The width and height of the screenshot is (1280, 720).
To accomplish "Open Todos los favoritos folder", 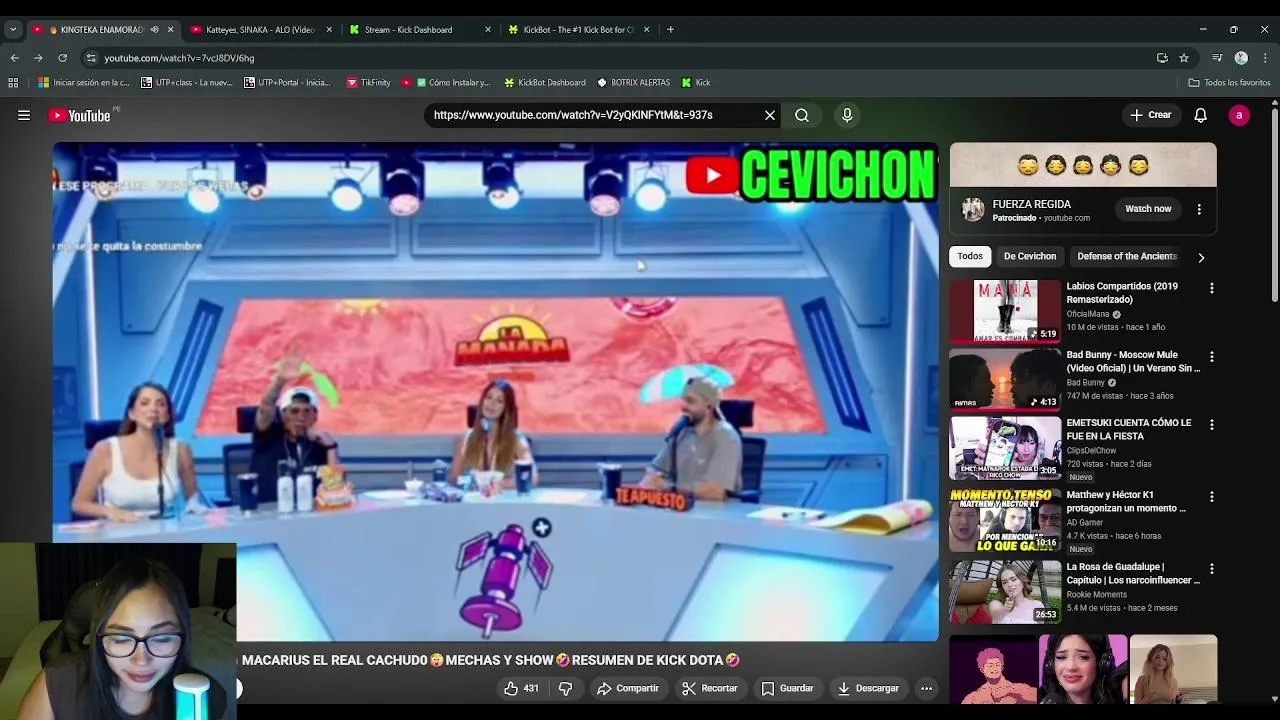I will pos(1229,83).
